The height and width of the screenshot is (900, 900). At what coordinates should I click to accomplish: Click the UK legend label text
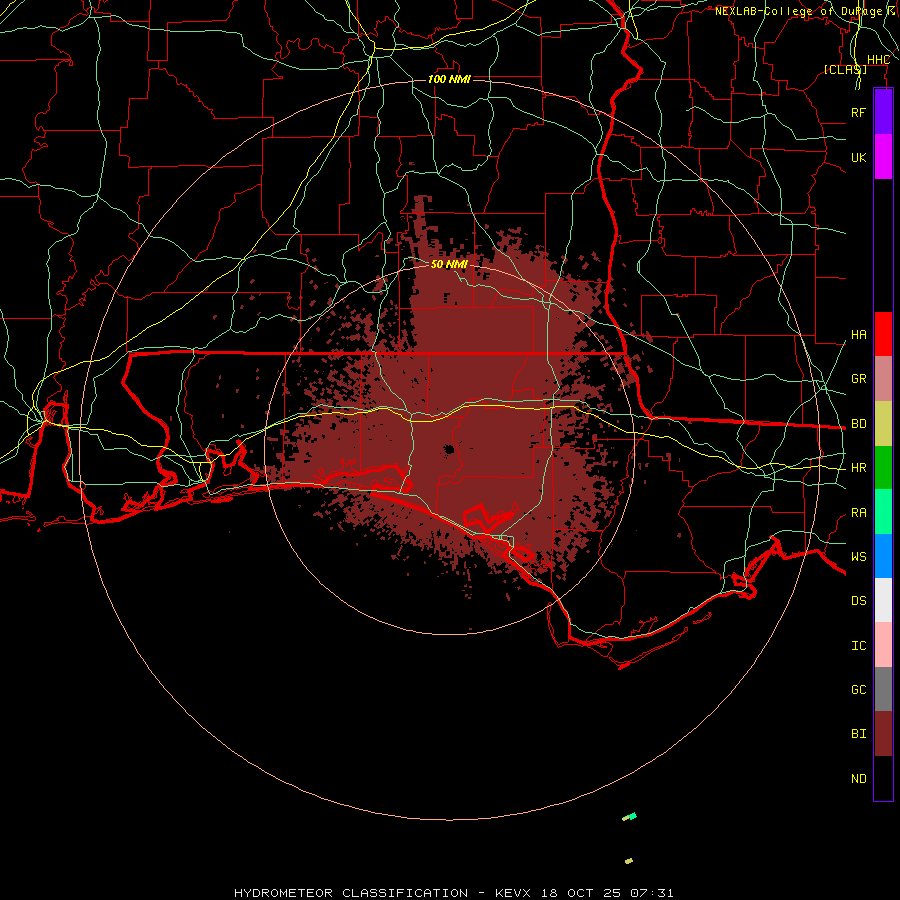pos(858,157)
